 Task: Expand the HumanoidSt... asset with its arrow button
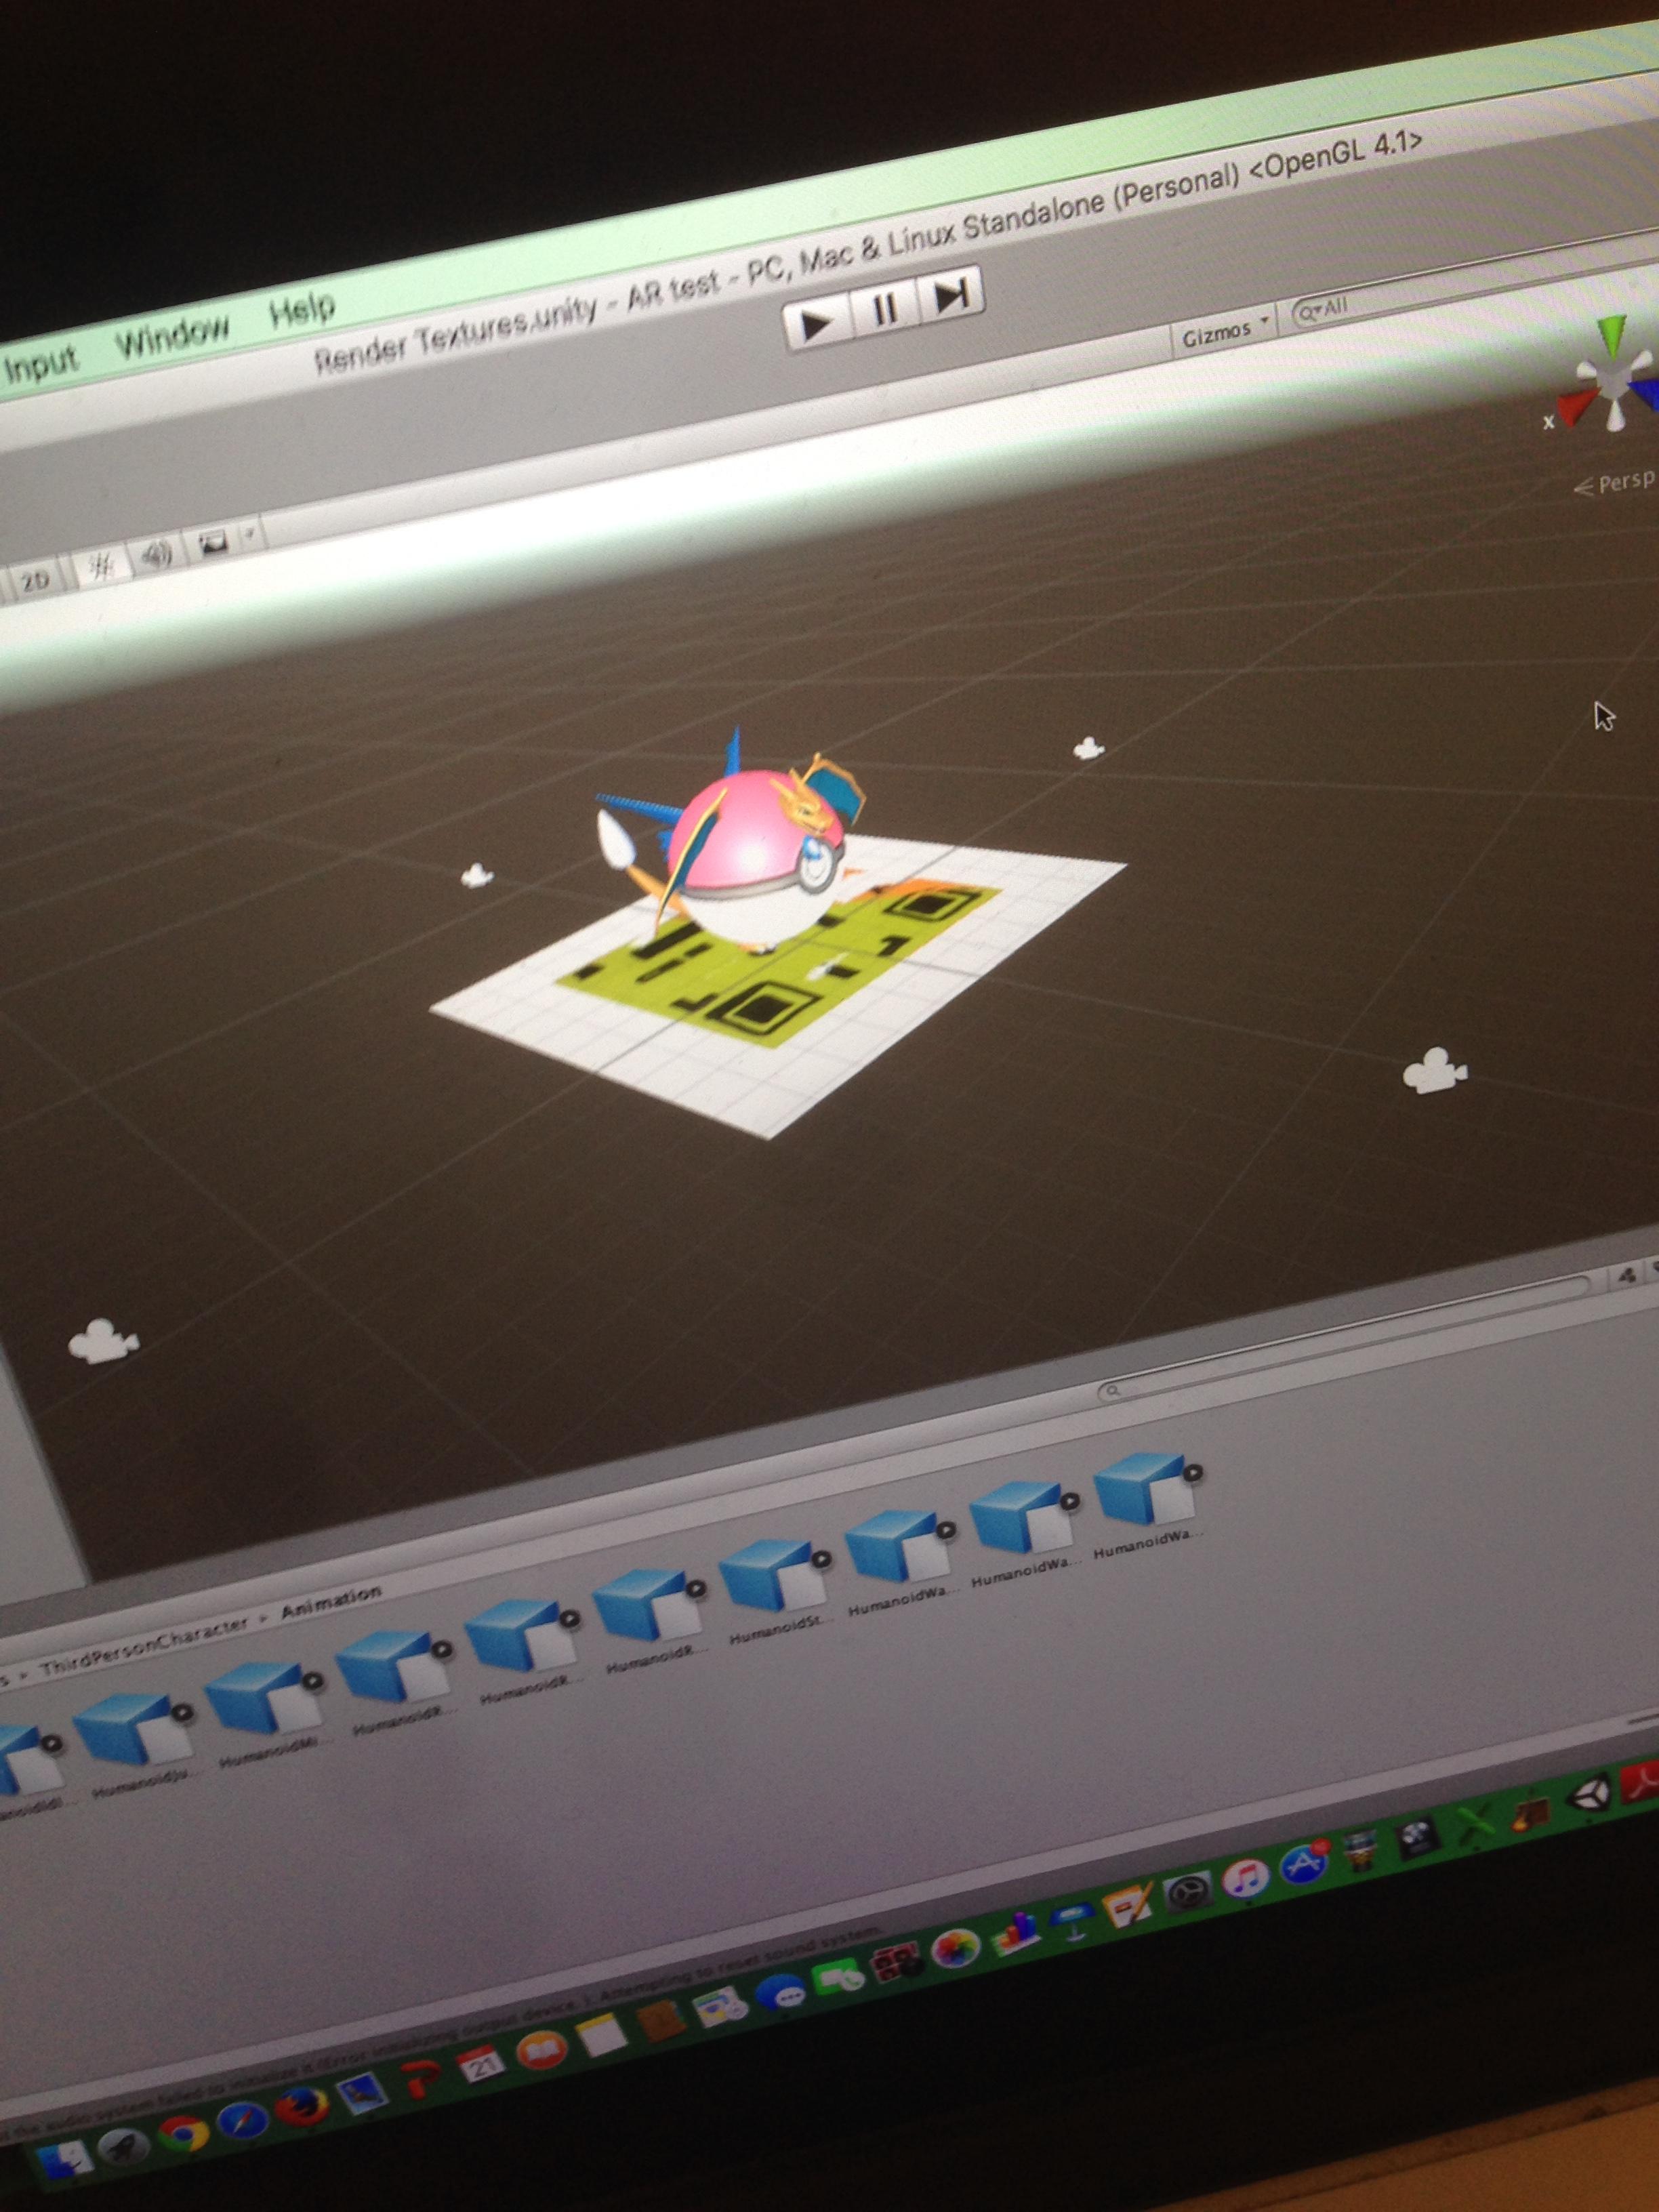pyautogui.click(x=820, y=1558)
